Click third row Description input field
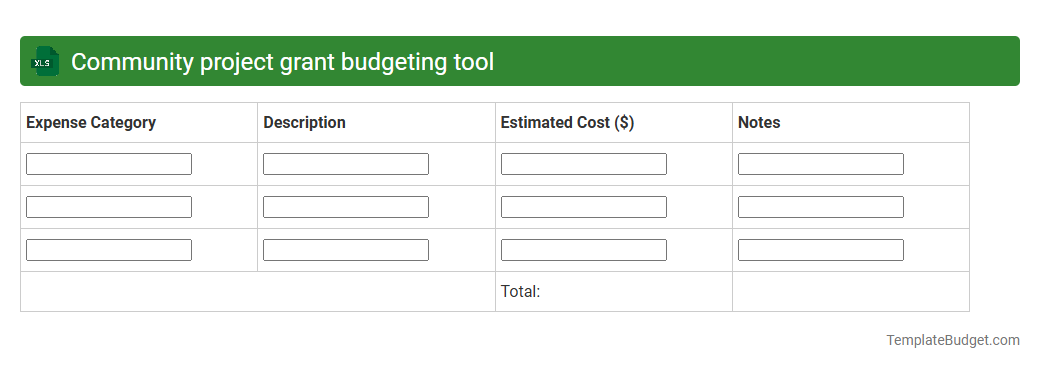Viewport: 1040px width, 369px height. [346, 250]
